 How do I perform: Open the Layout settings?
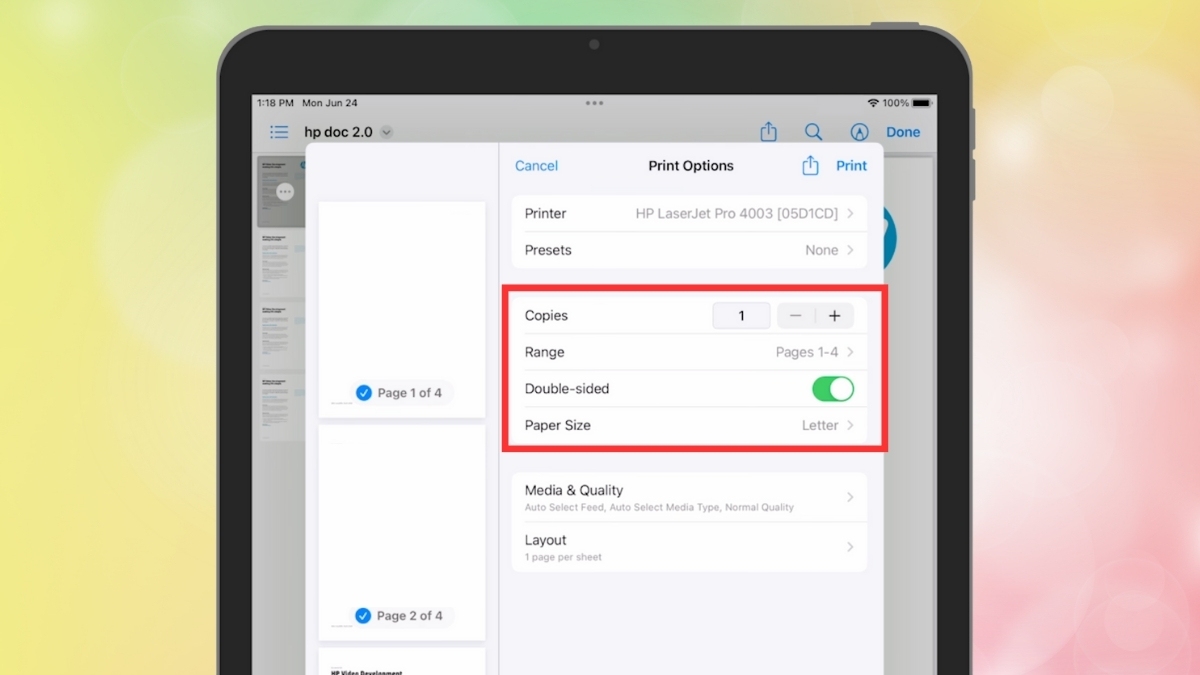690,547
